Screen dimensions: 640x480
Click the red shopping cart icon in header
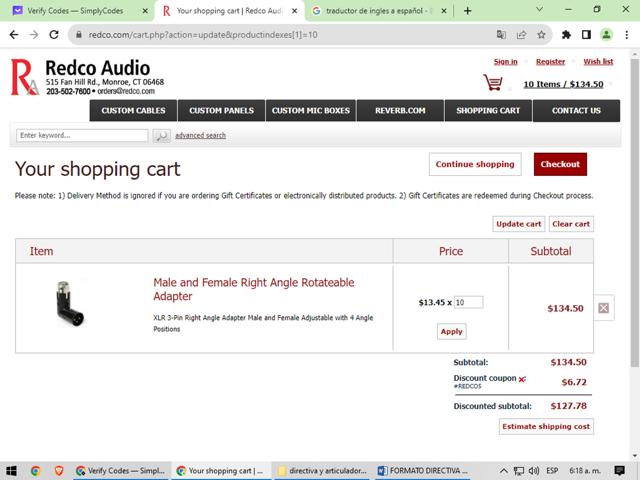pos(493,82)
